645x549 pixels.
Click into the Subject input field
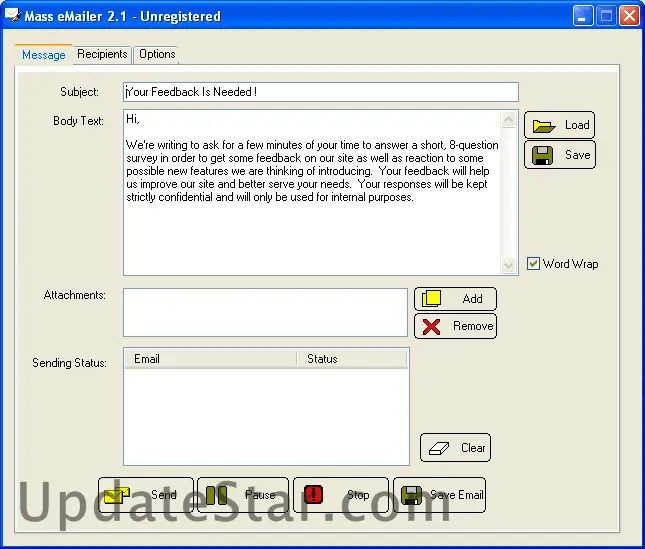click(321, 92)
